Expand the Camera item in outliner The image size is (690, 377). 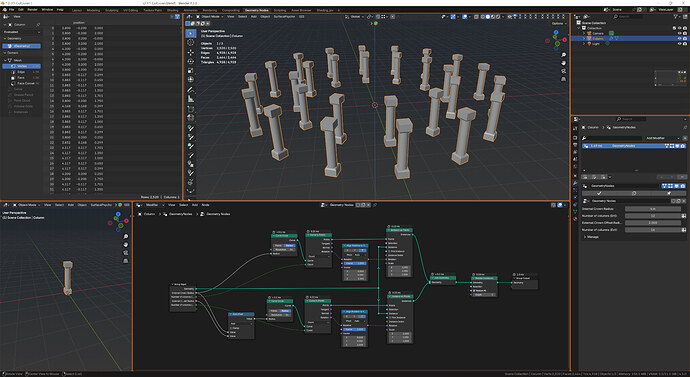[584, 33]
